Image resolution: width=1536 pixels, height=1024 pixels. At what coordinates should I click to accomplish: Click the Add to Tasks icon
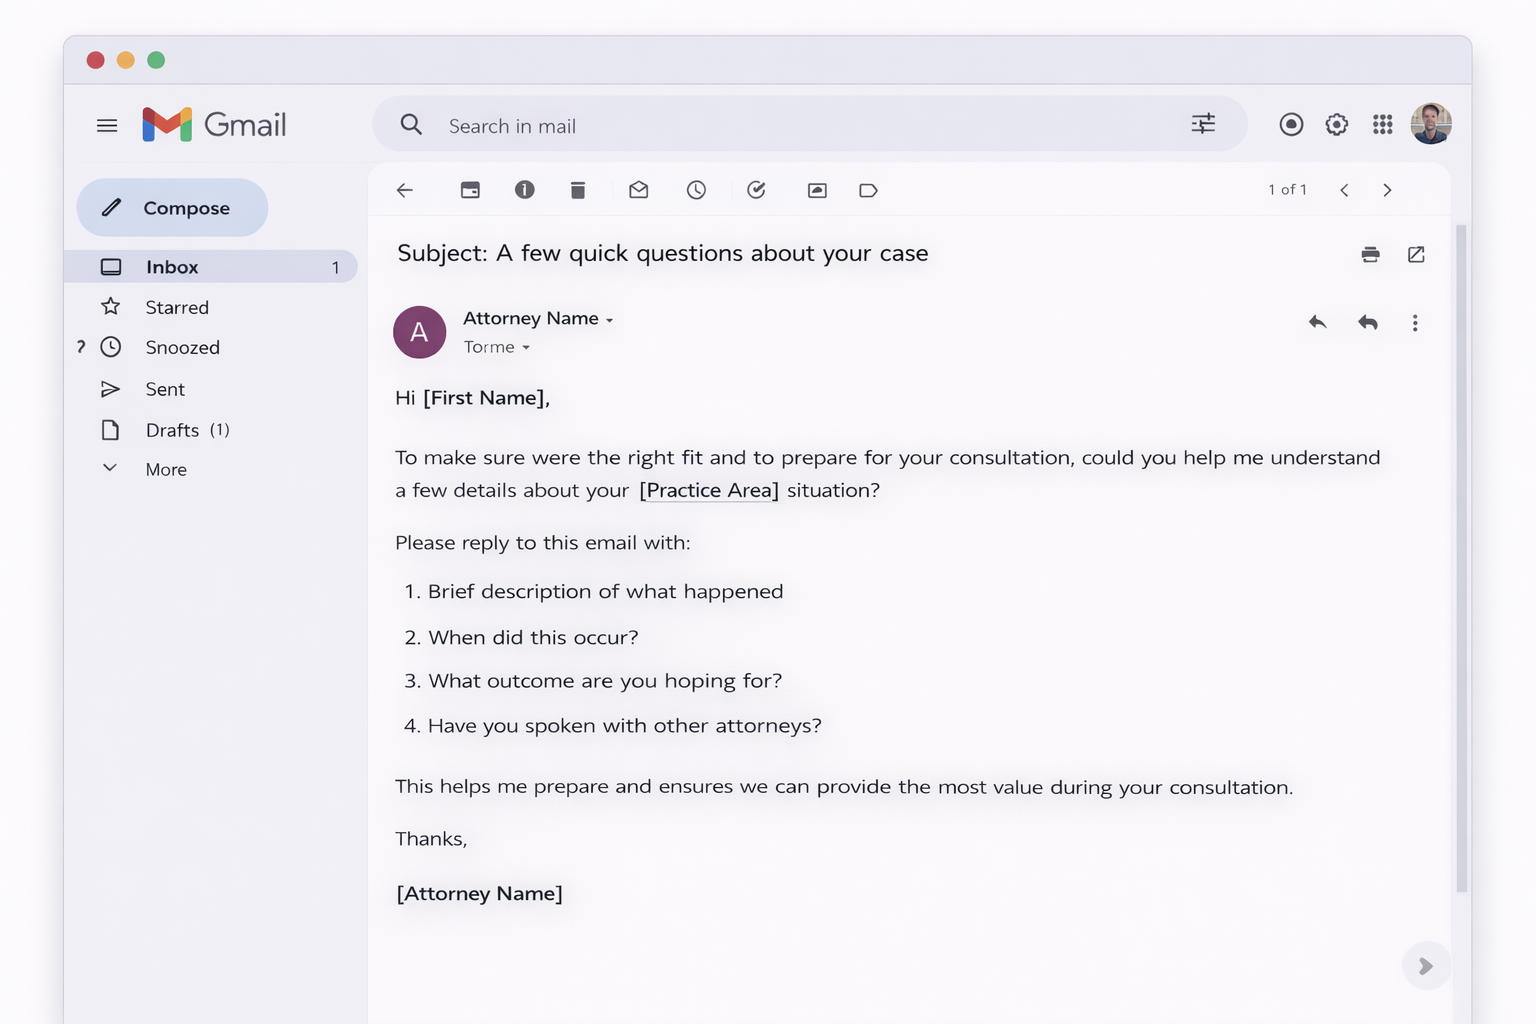[757, 190]
